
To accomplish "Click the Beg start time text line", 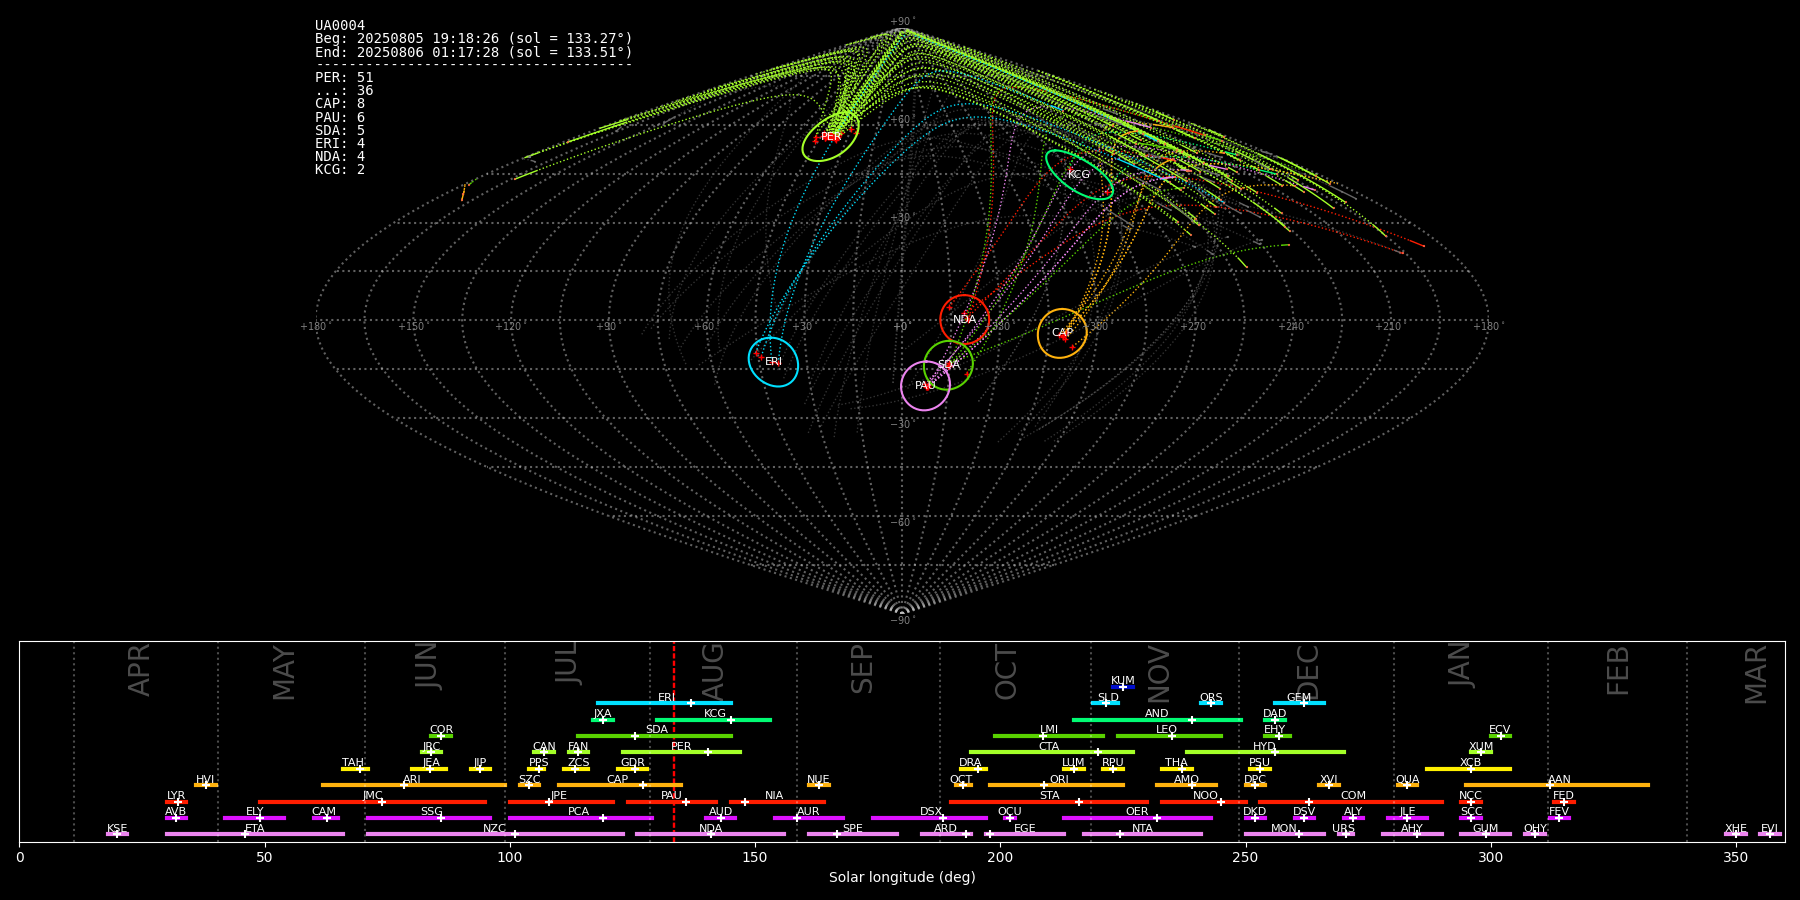I will 474,39.
